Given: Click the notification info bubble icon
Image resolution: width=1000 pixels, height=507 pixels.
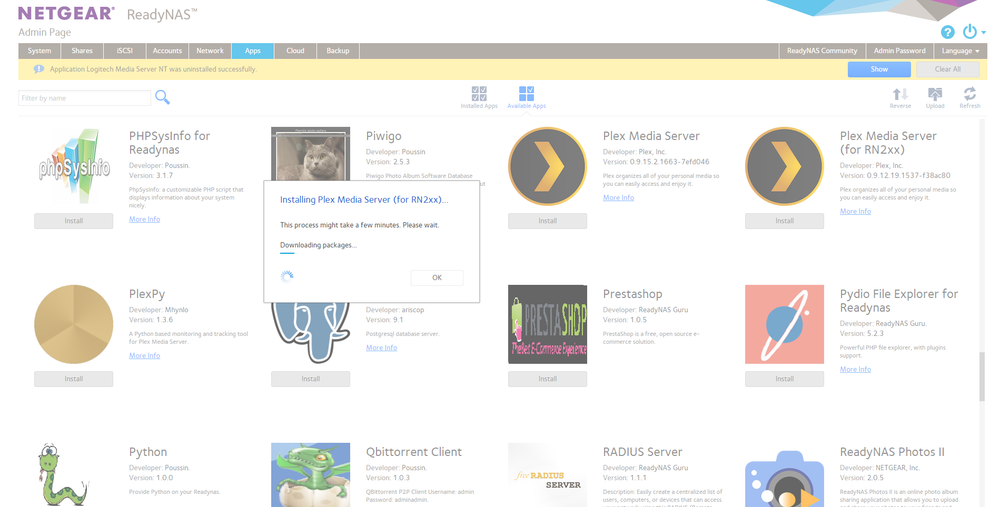Looking at the screenshot, I should point(39,69).
